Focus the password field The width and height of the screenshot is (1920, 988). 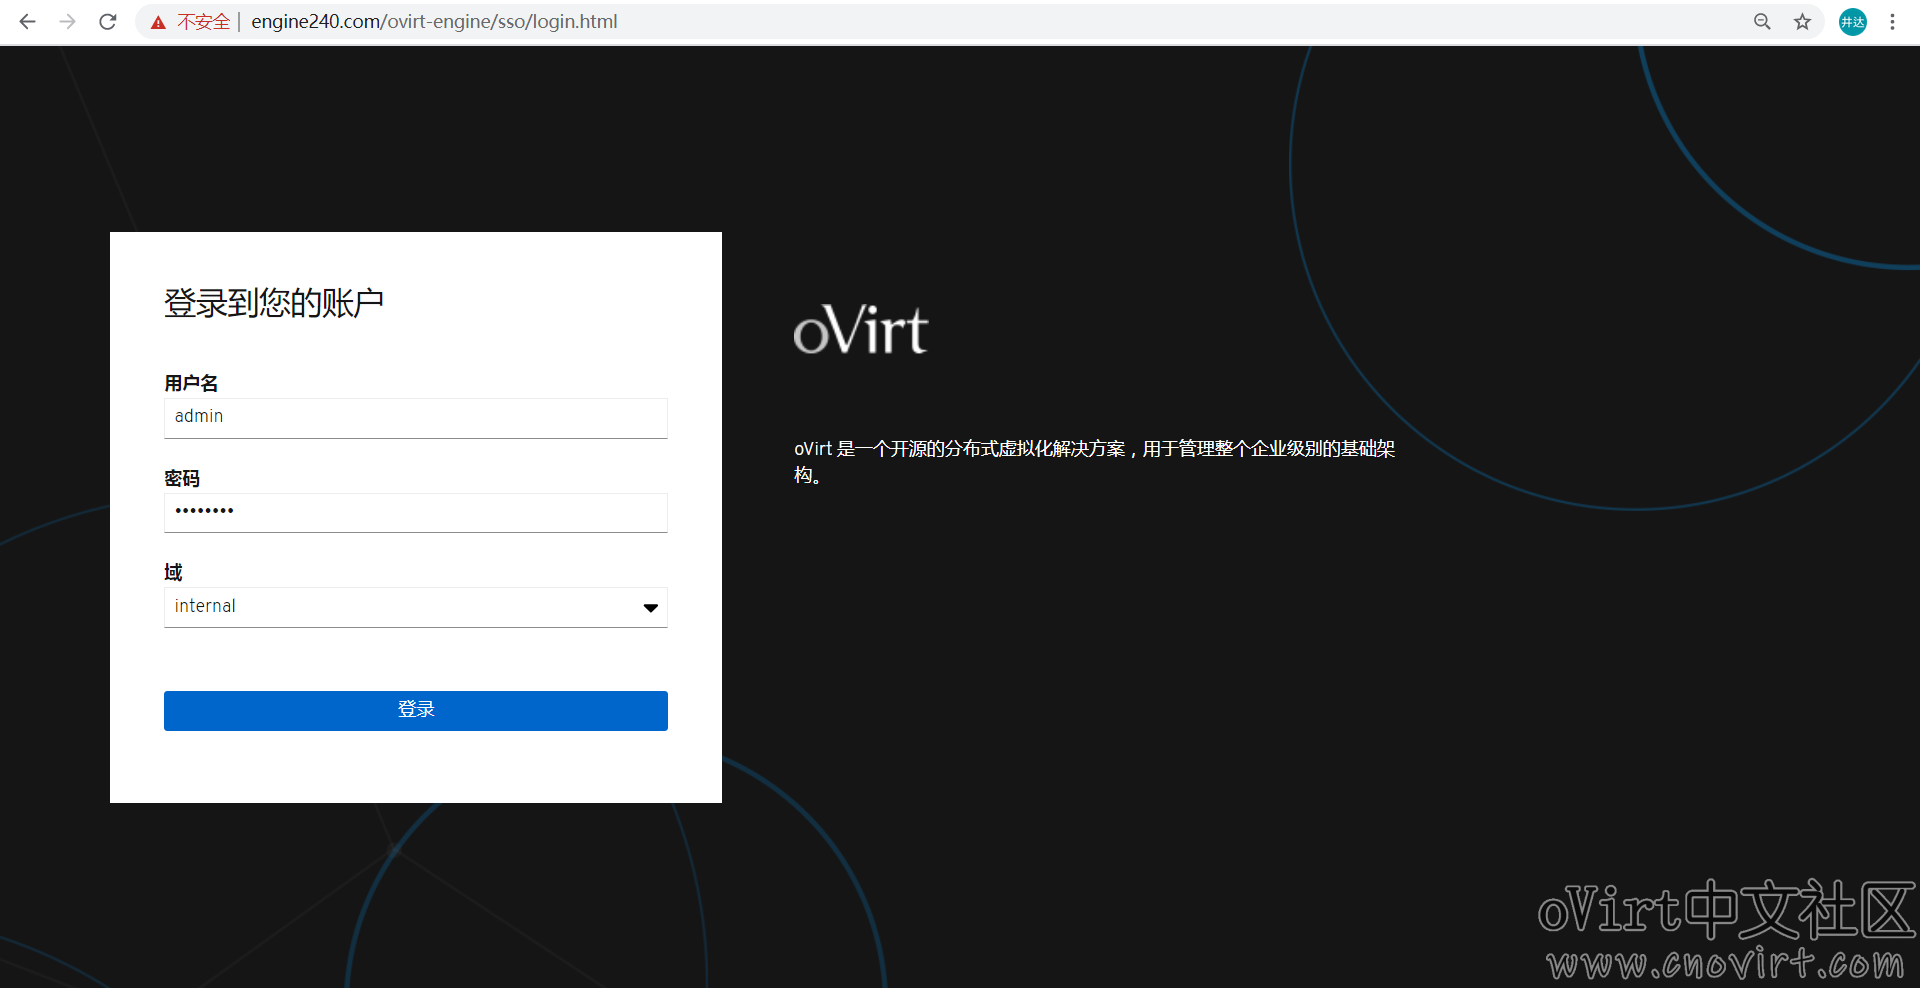tap(416, 512)
